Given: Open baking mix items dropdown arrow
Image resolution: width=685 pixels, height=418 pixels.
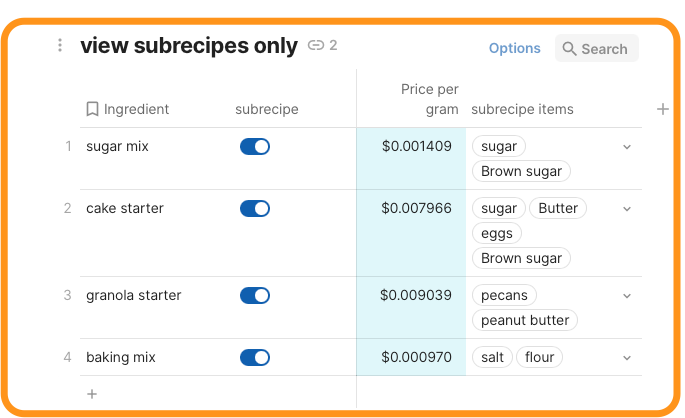Looking at the screenshot, I should 627,358.
